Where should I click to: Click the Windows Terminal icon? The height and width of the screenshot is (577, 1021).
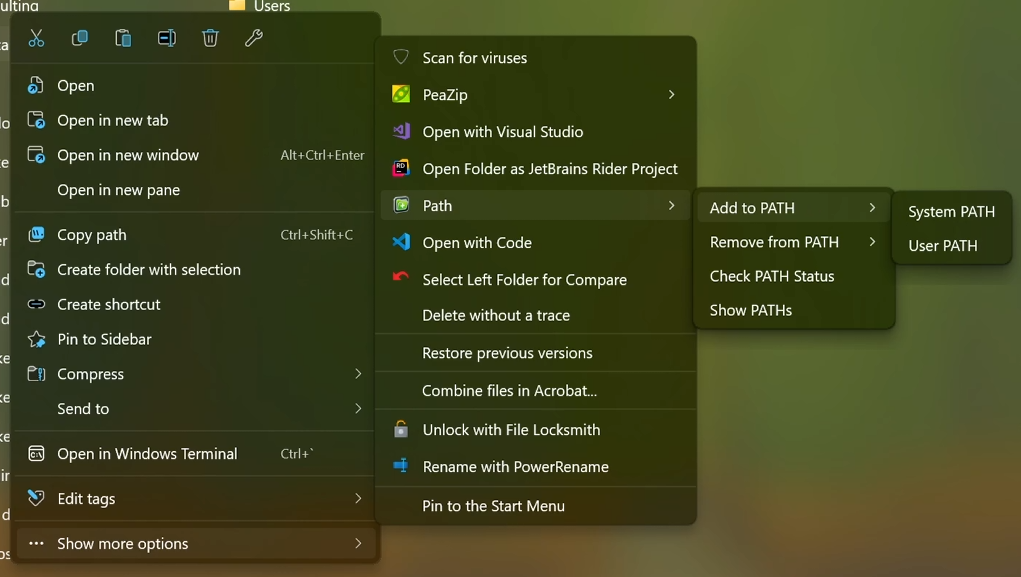coord(36,453)
